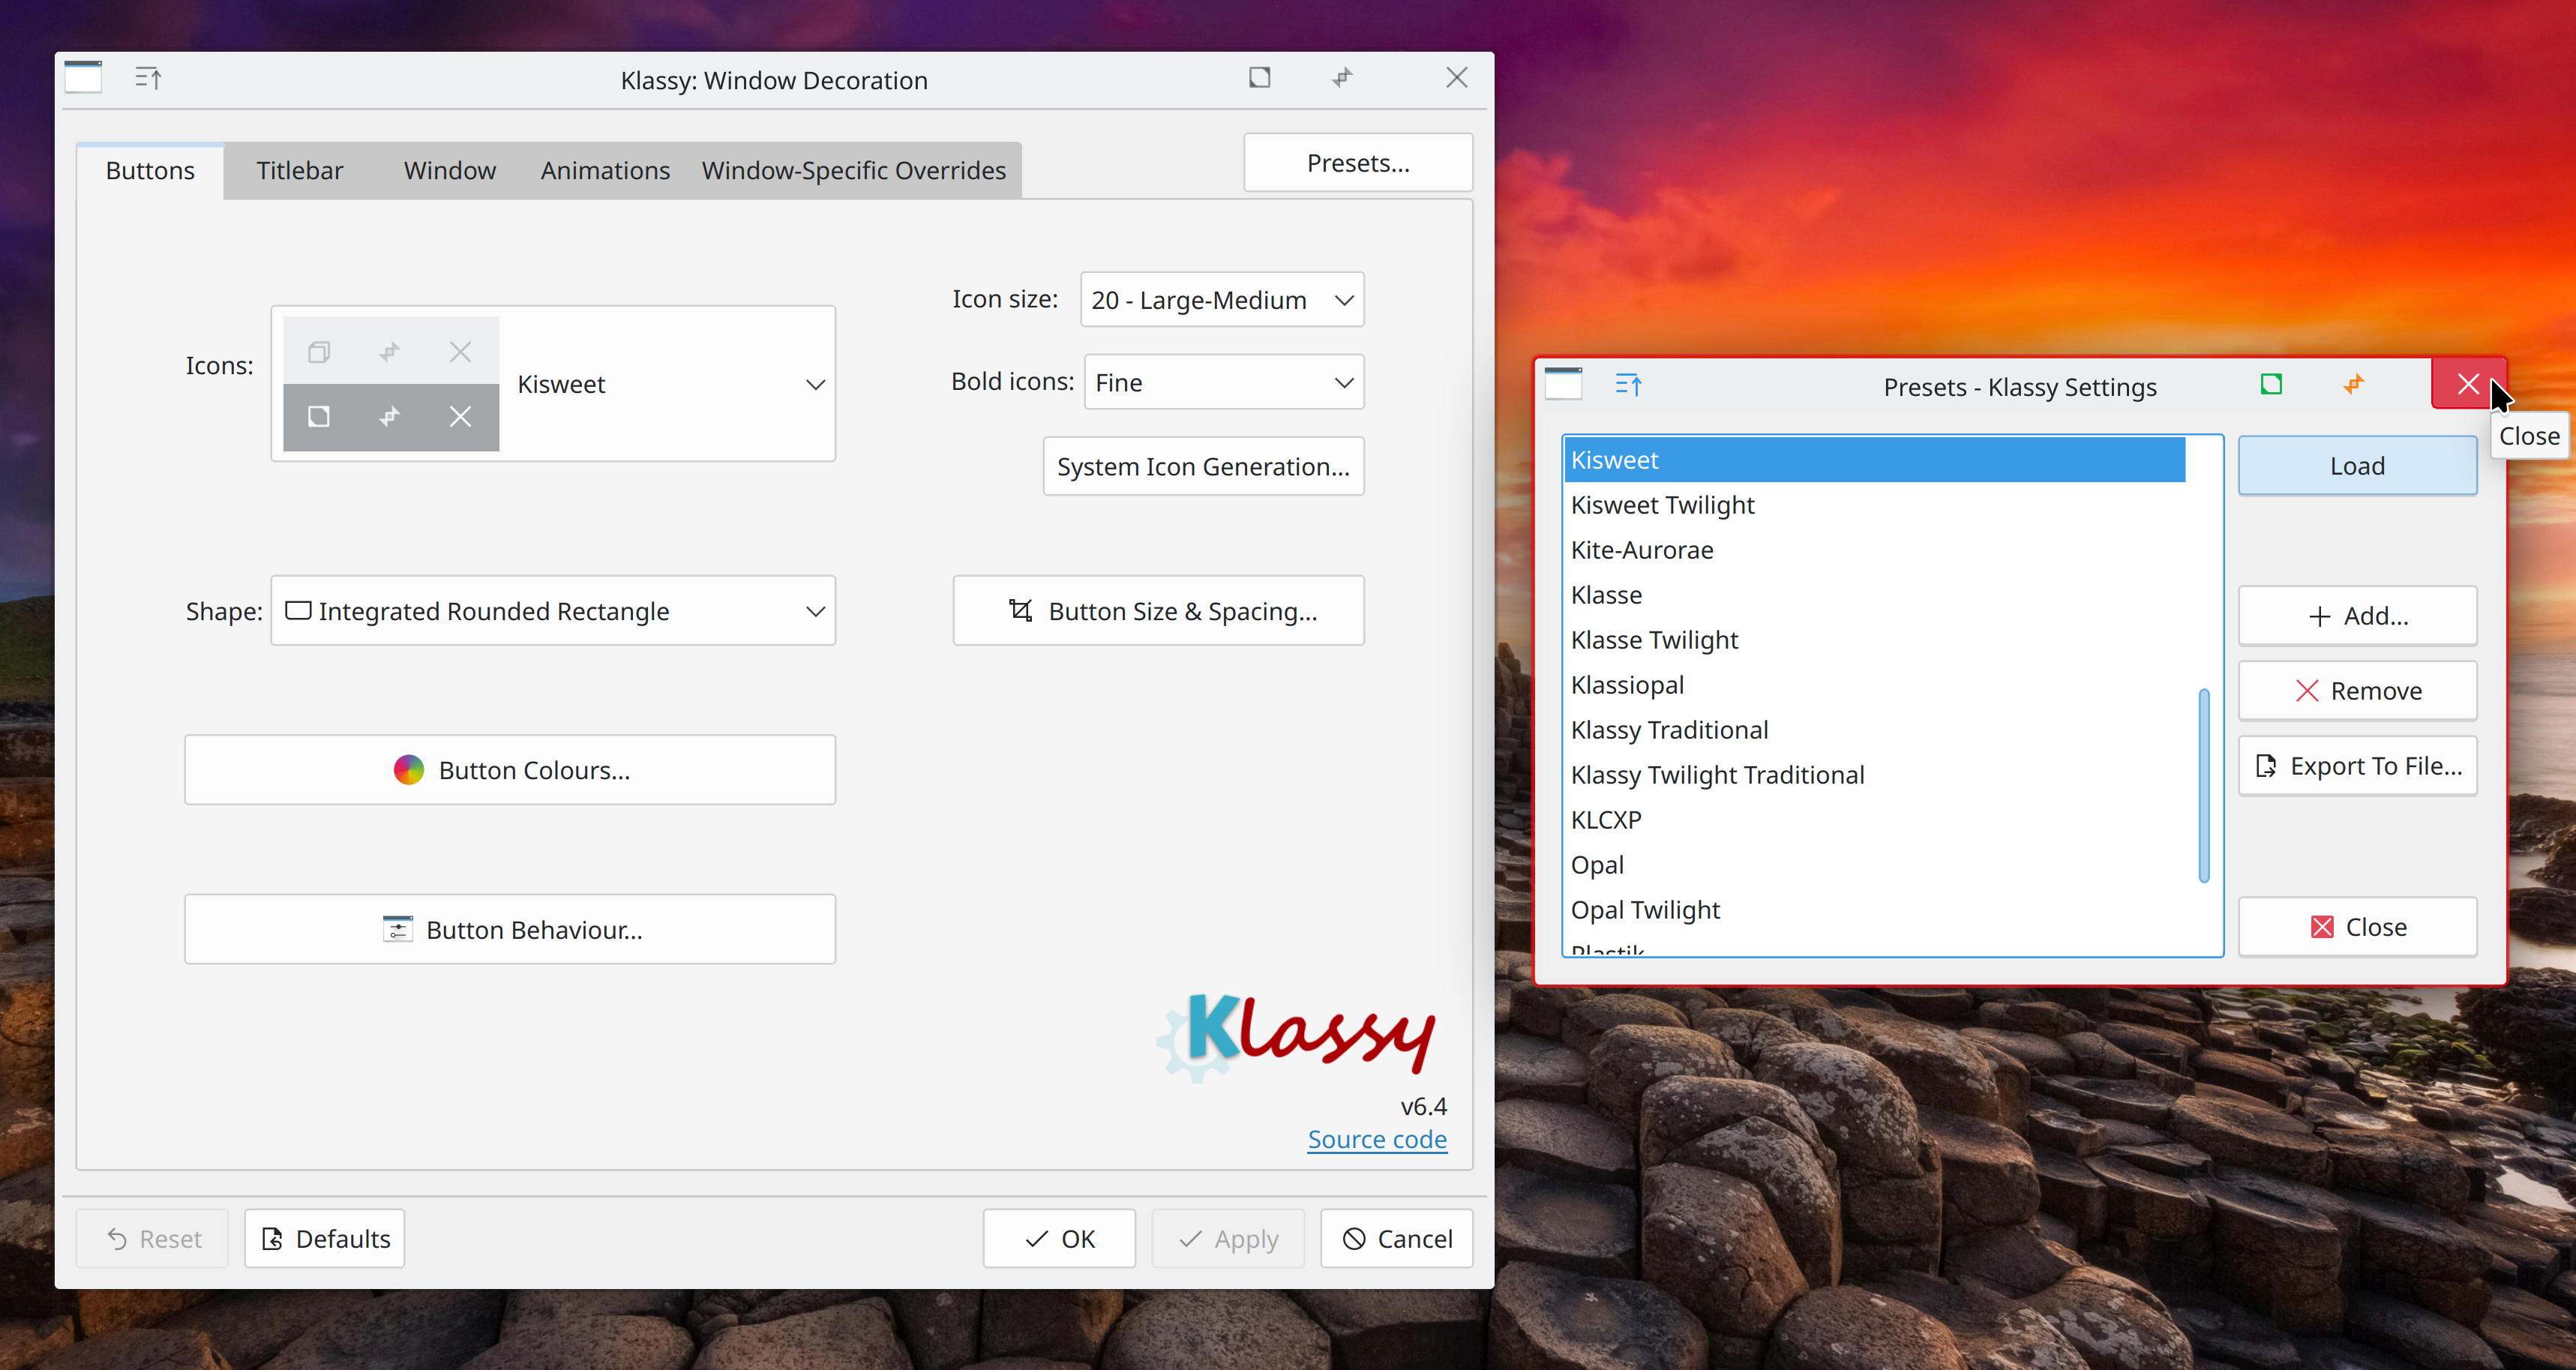Viewport: 2576px width, 1370px height.
Task: Click the Apply button
Action: coord(1228,1239)
